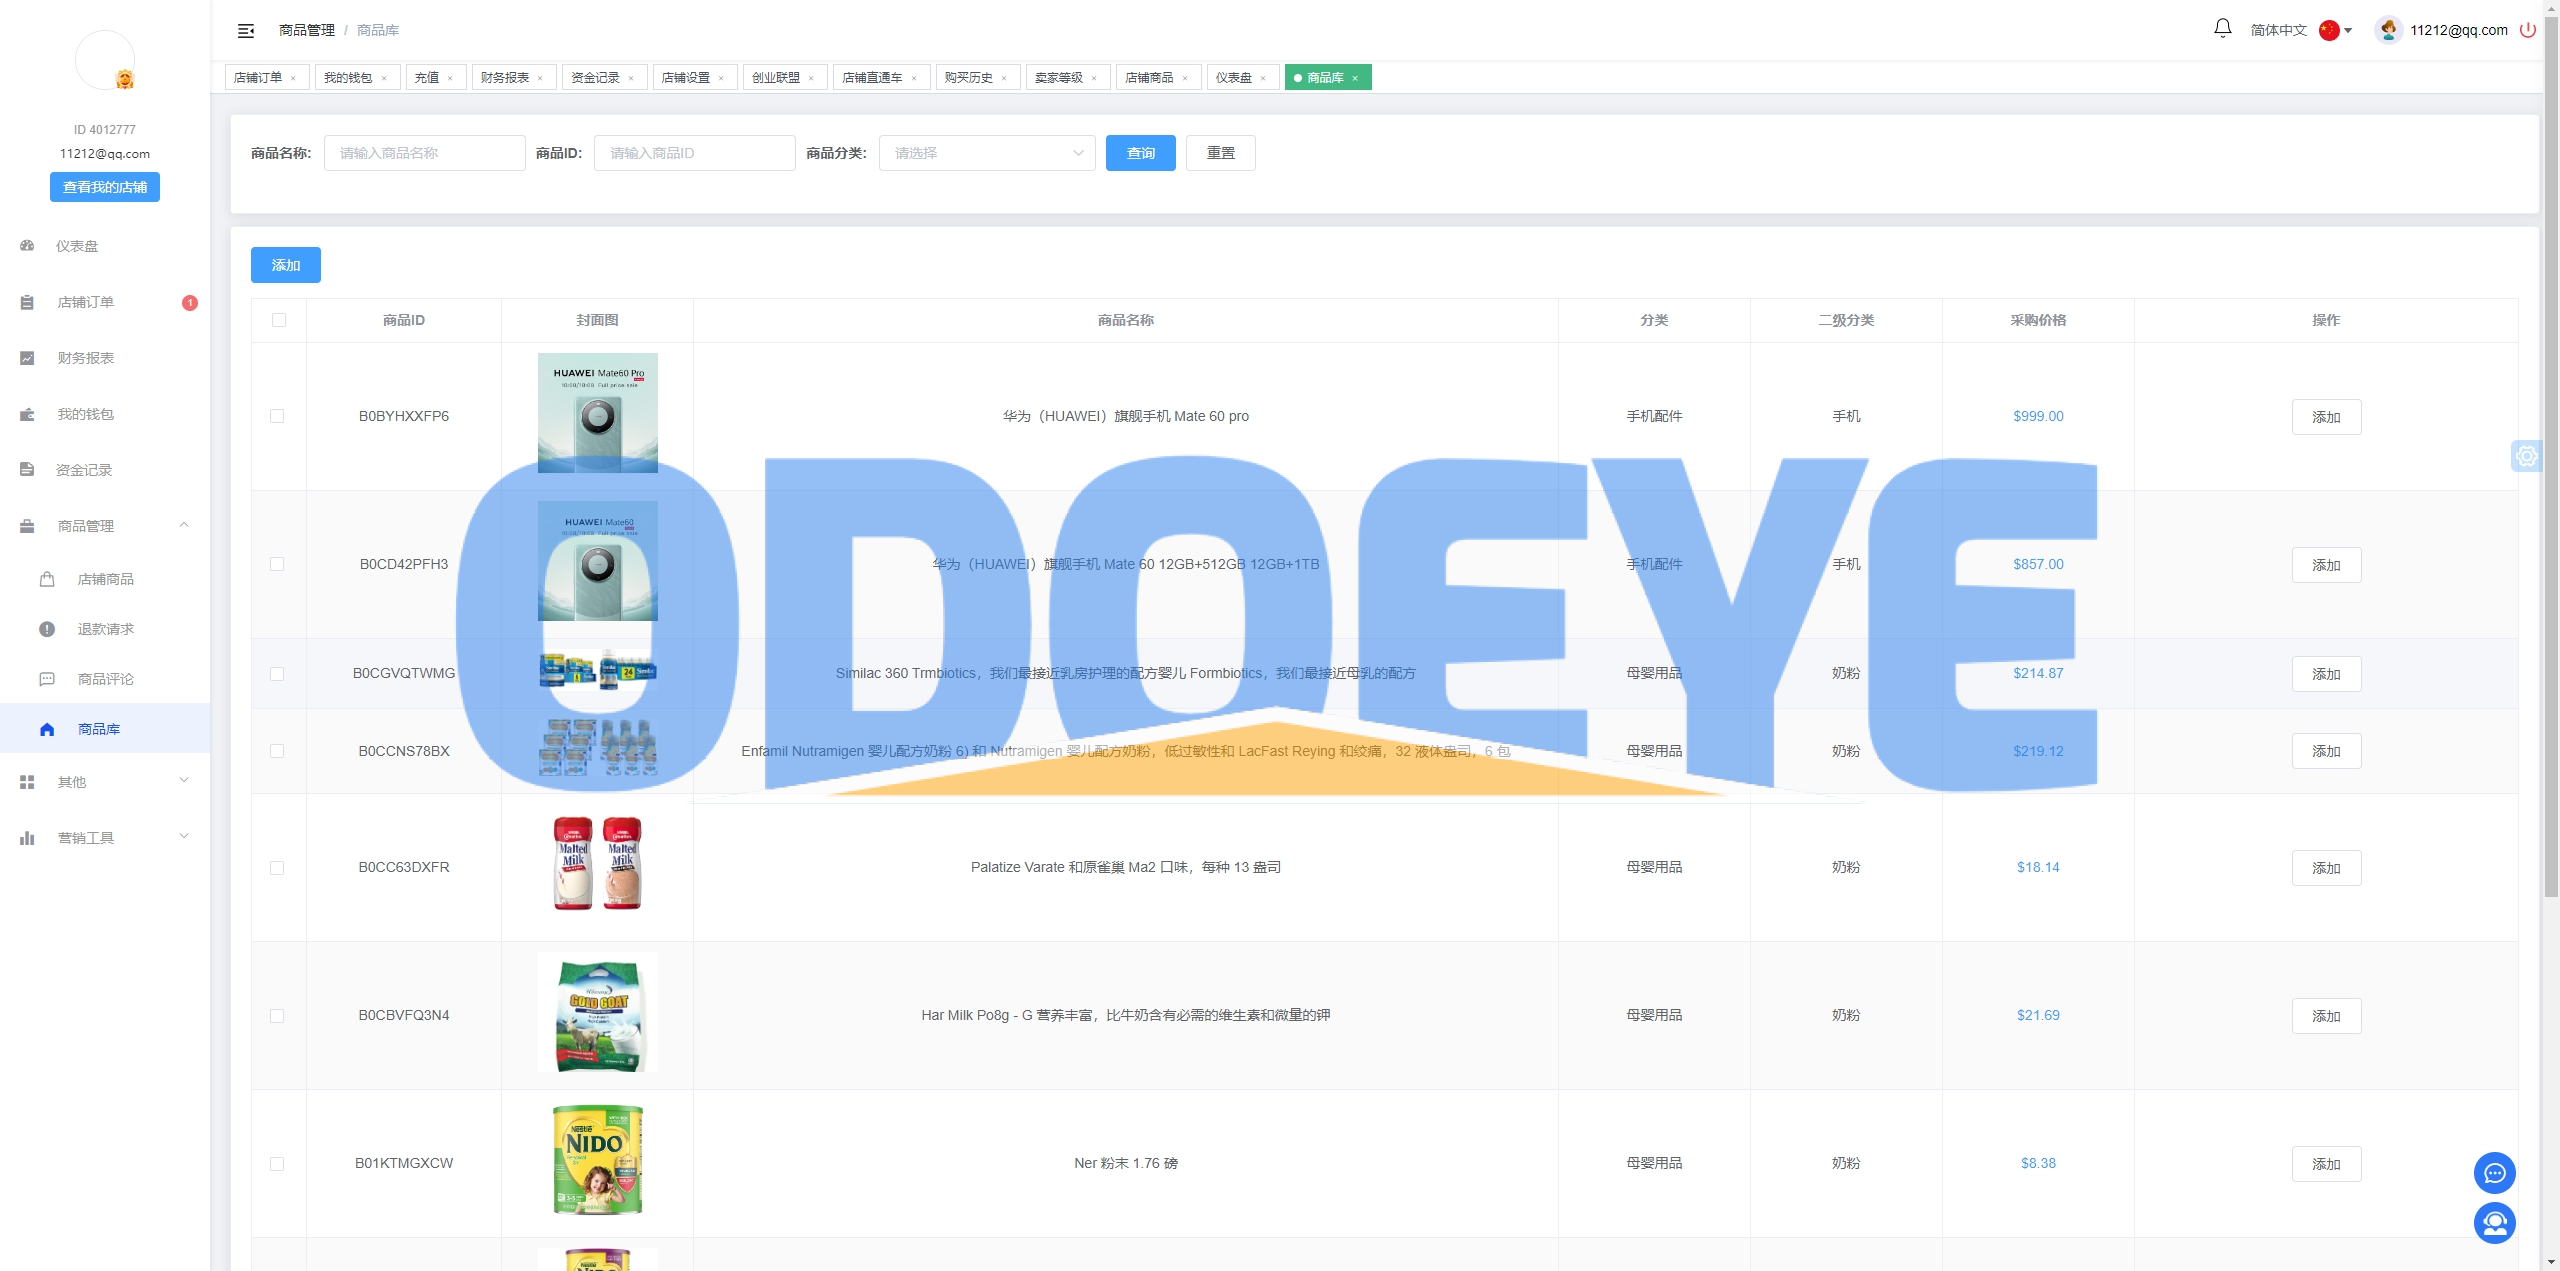Check the row for B0CD42PFH3

pos(277,564)
